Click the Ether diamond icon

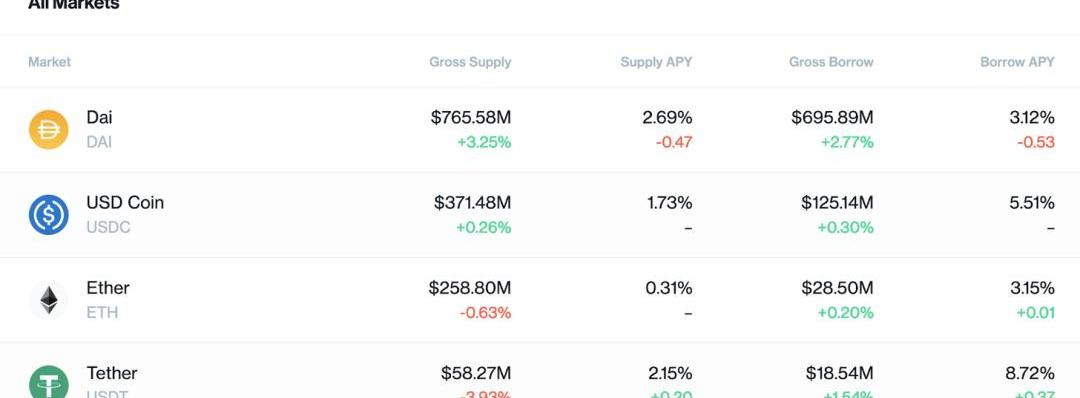click(48, 300)
